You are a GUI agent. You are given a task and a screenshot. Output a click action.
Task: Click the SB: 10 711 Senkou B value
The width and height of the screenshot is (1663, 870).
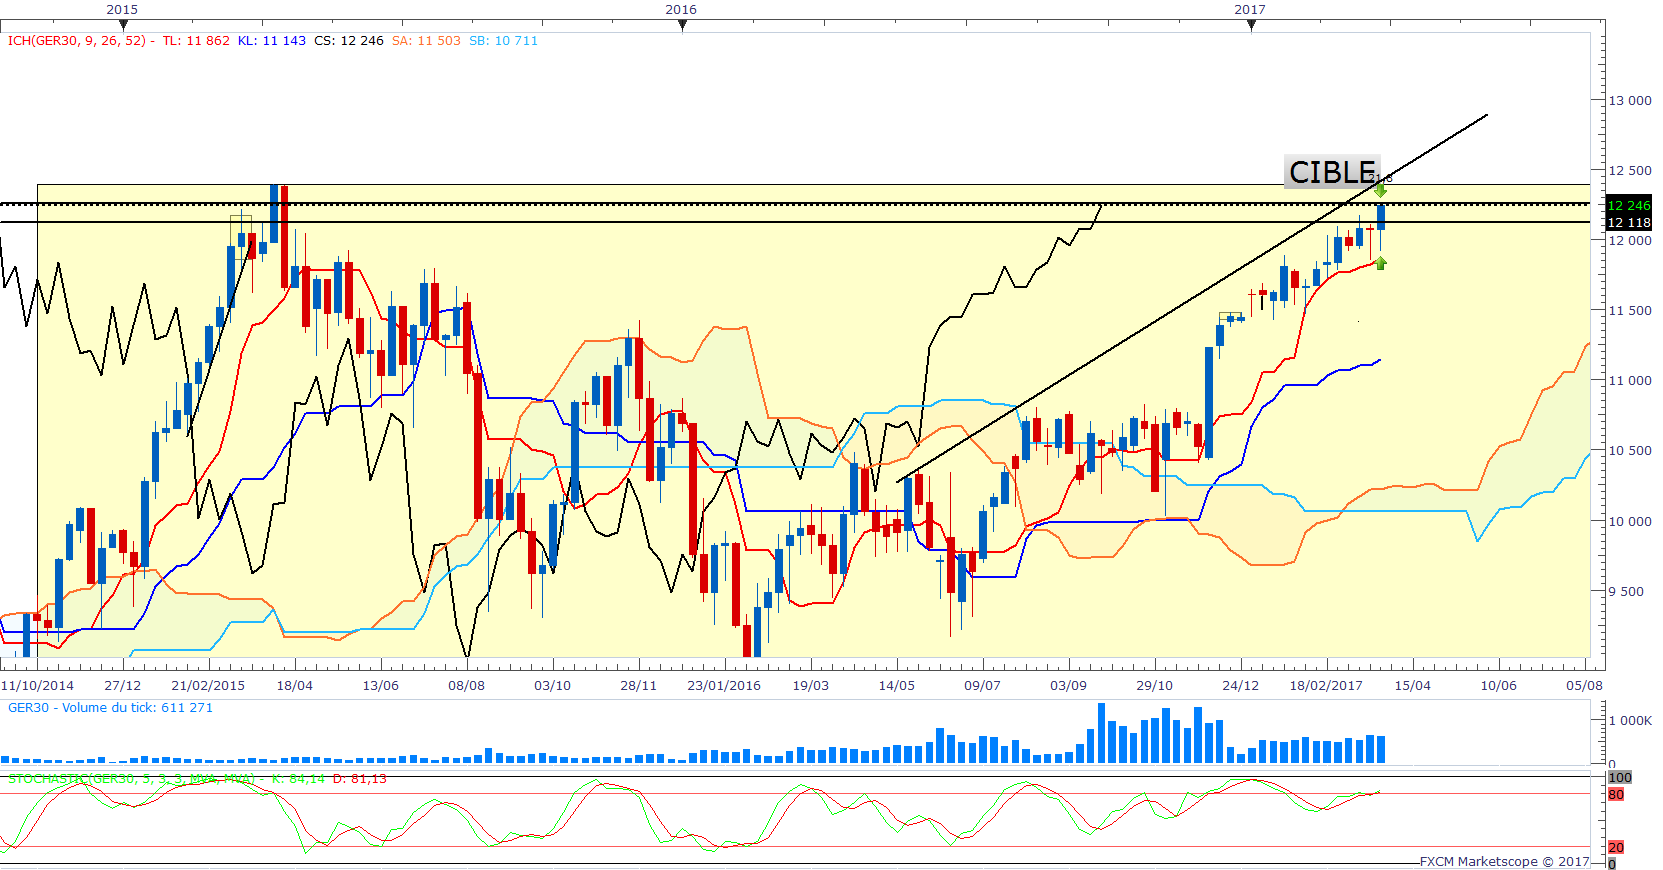click(x=504, y=41)
